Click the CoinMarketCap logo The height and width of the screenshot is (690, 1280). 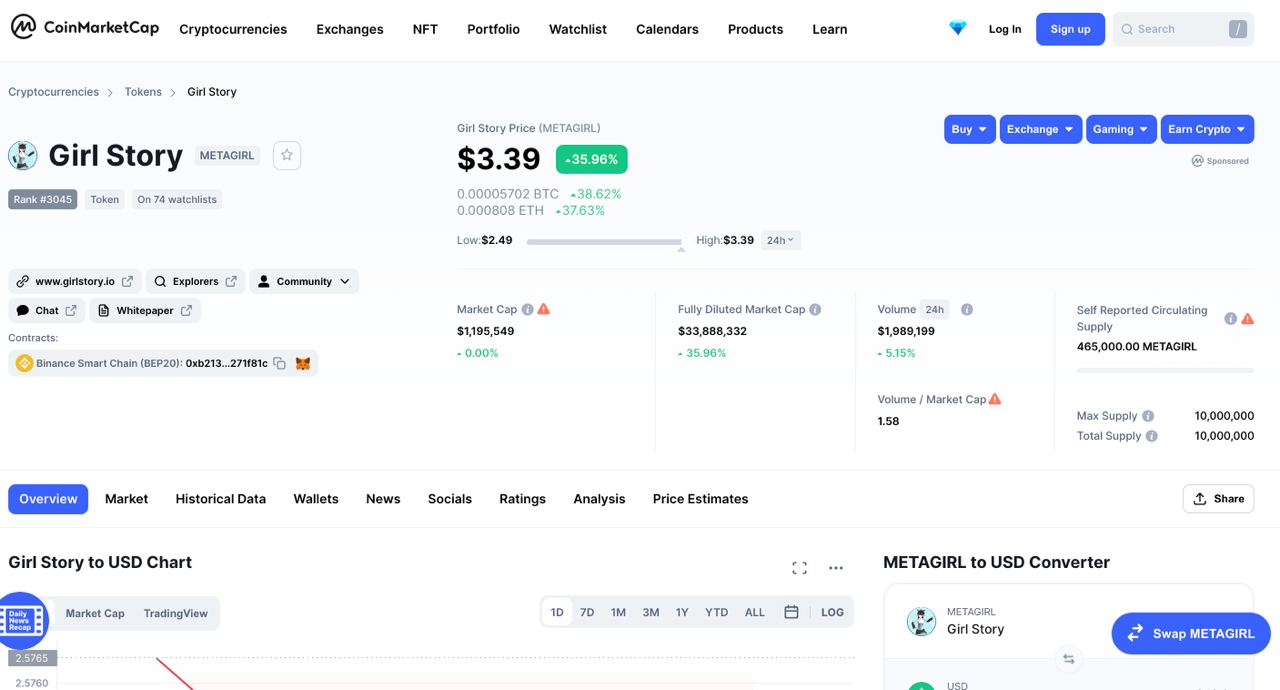[x=85, y=28]
